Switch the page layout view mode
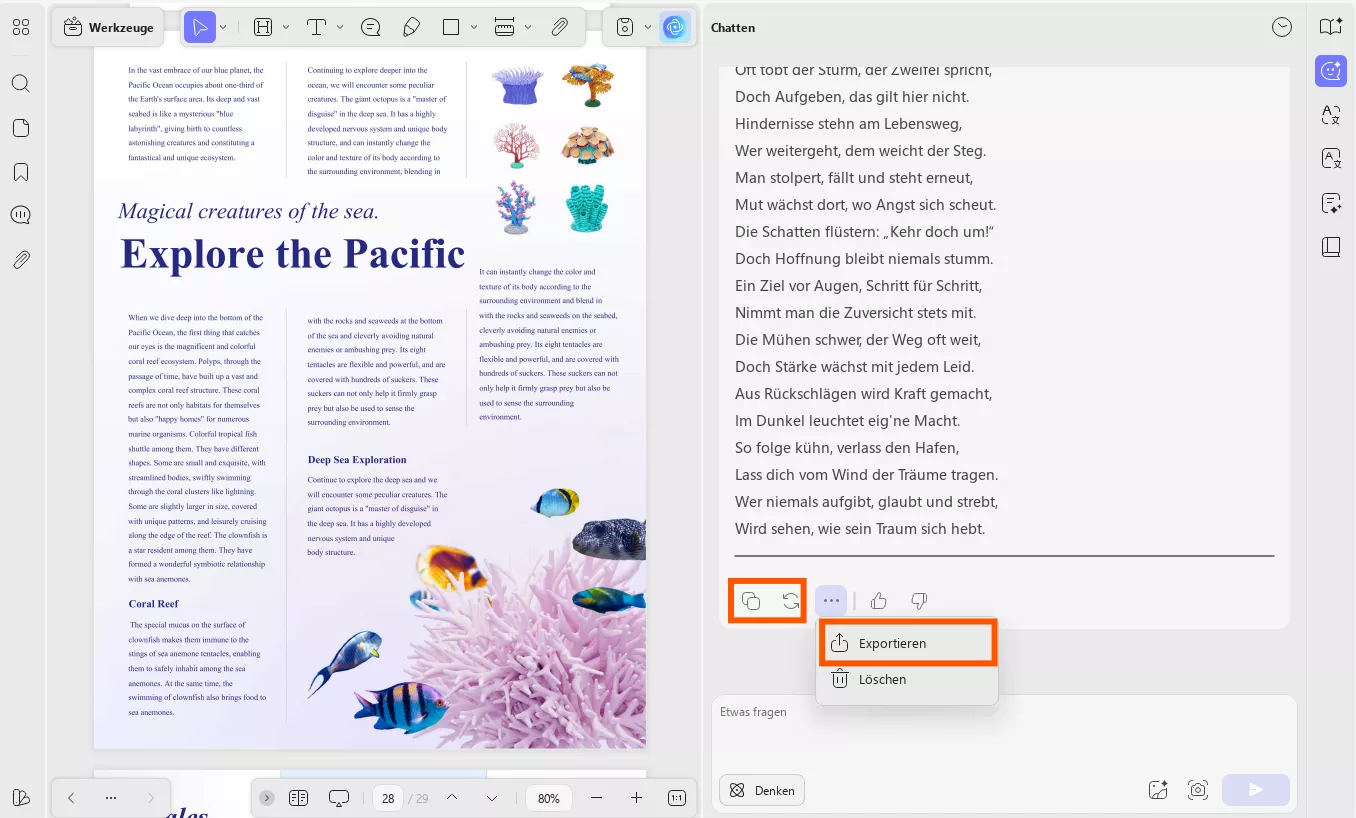The height and width of the screenshot is (818, 1356). point(298,798)
